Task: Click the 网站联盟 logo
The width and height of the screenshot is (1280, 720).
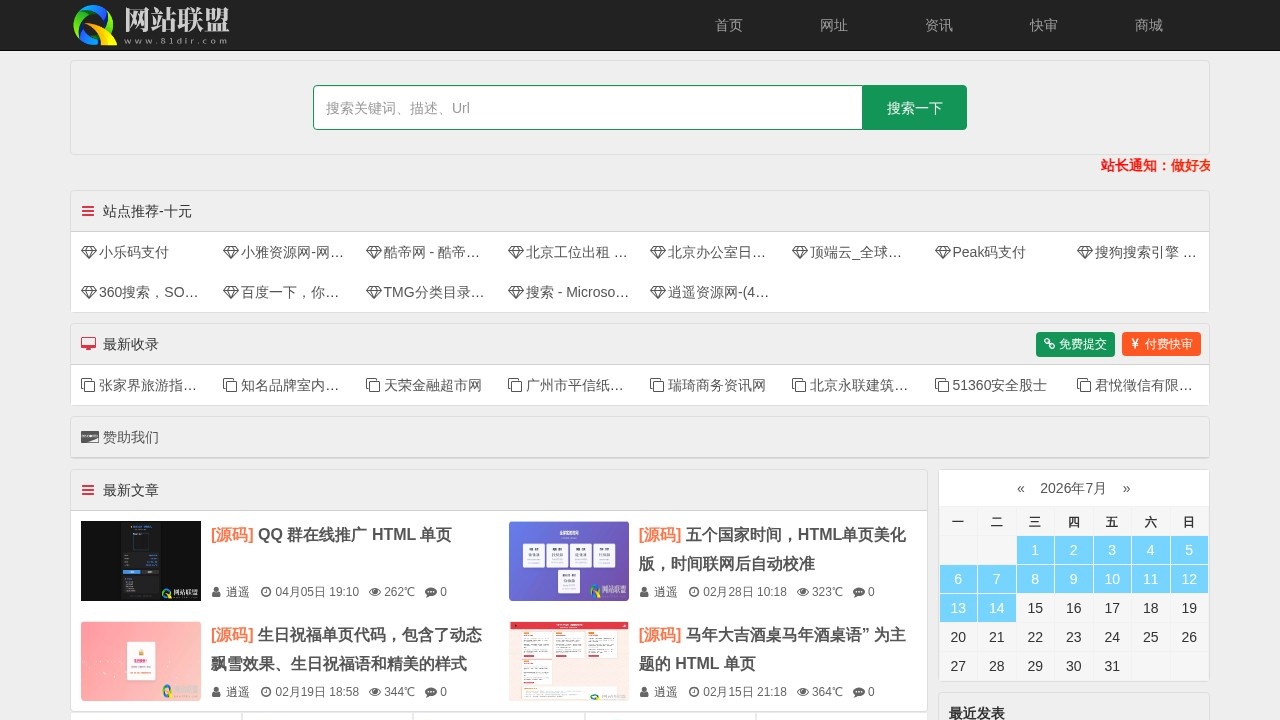Action: coord(152,25)
